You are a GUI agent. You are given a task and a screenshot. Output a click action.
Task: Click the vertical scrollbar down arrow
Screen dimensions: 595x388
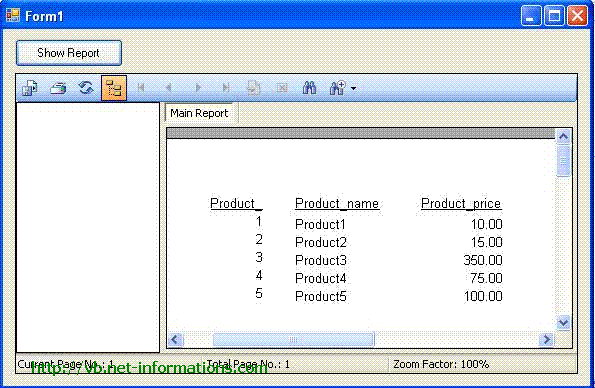point(564,323)
